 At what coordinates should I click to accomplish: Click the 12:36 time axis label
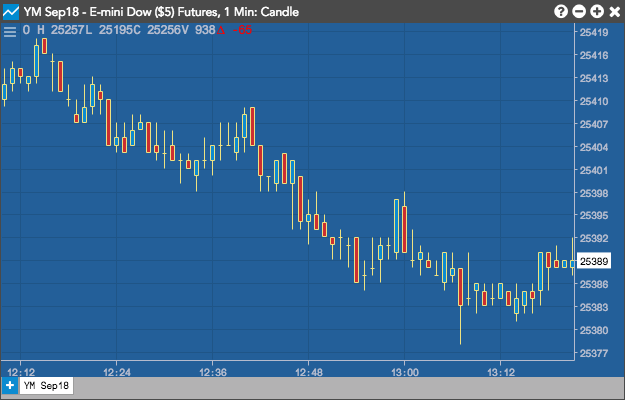click(213, 372)
